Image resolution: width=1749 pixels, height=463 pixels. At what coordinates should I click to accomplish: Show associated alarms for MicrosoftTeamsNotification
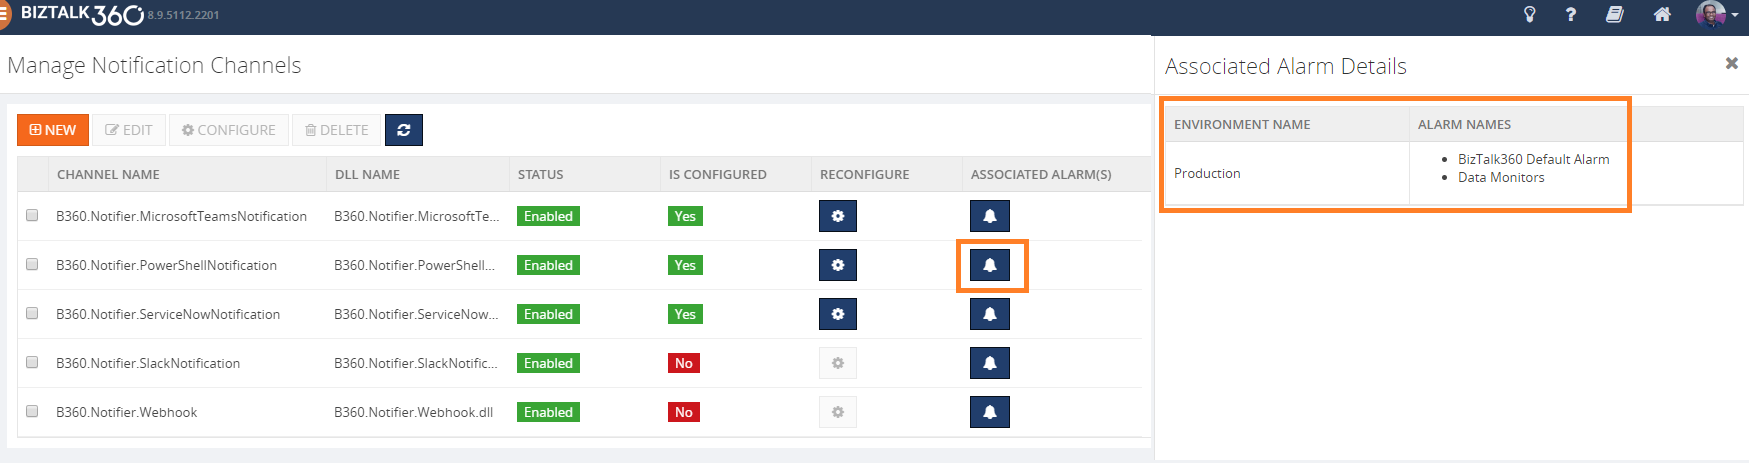point(990,216)
